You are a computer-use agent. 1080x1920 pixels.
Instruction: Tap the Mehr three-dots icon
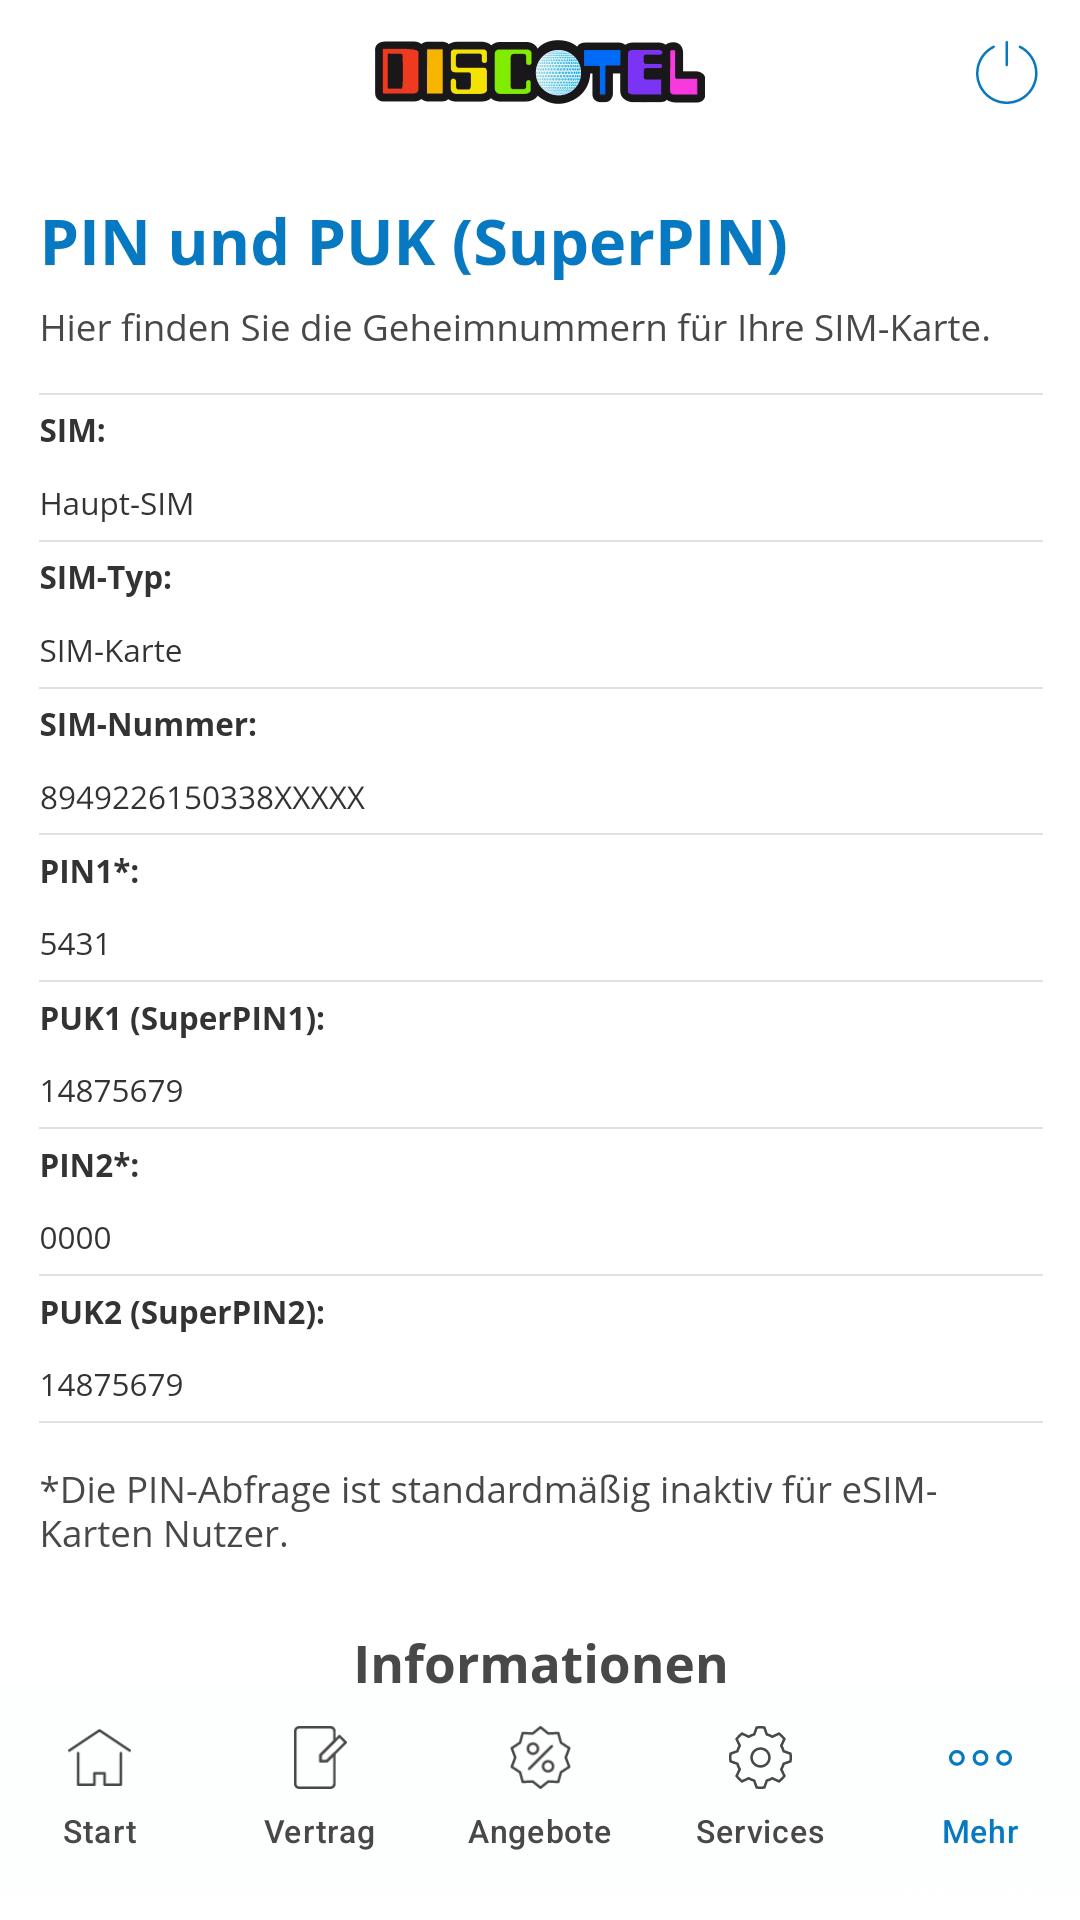point(980,1757)
